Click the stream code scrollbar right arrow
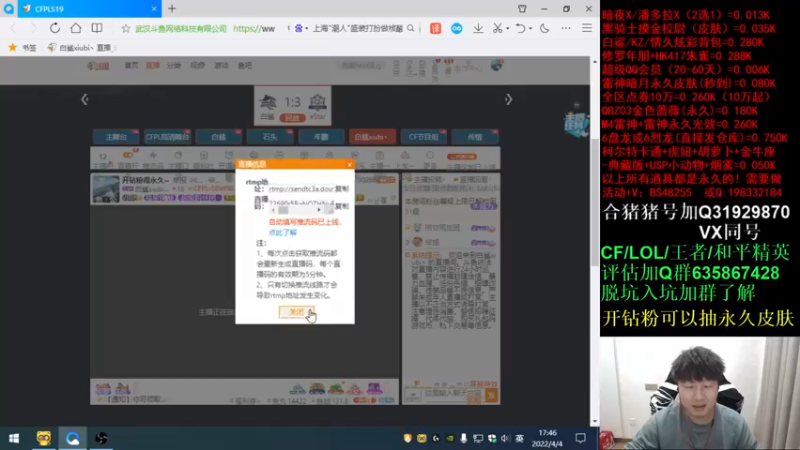800x450 pixels. tap(319, 210)
